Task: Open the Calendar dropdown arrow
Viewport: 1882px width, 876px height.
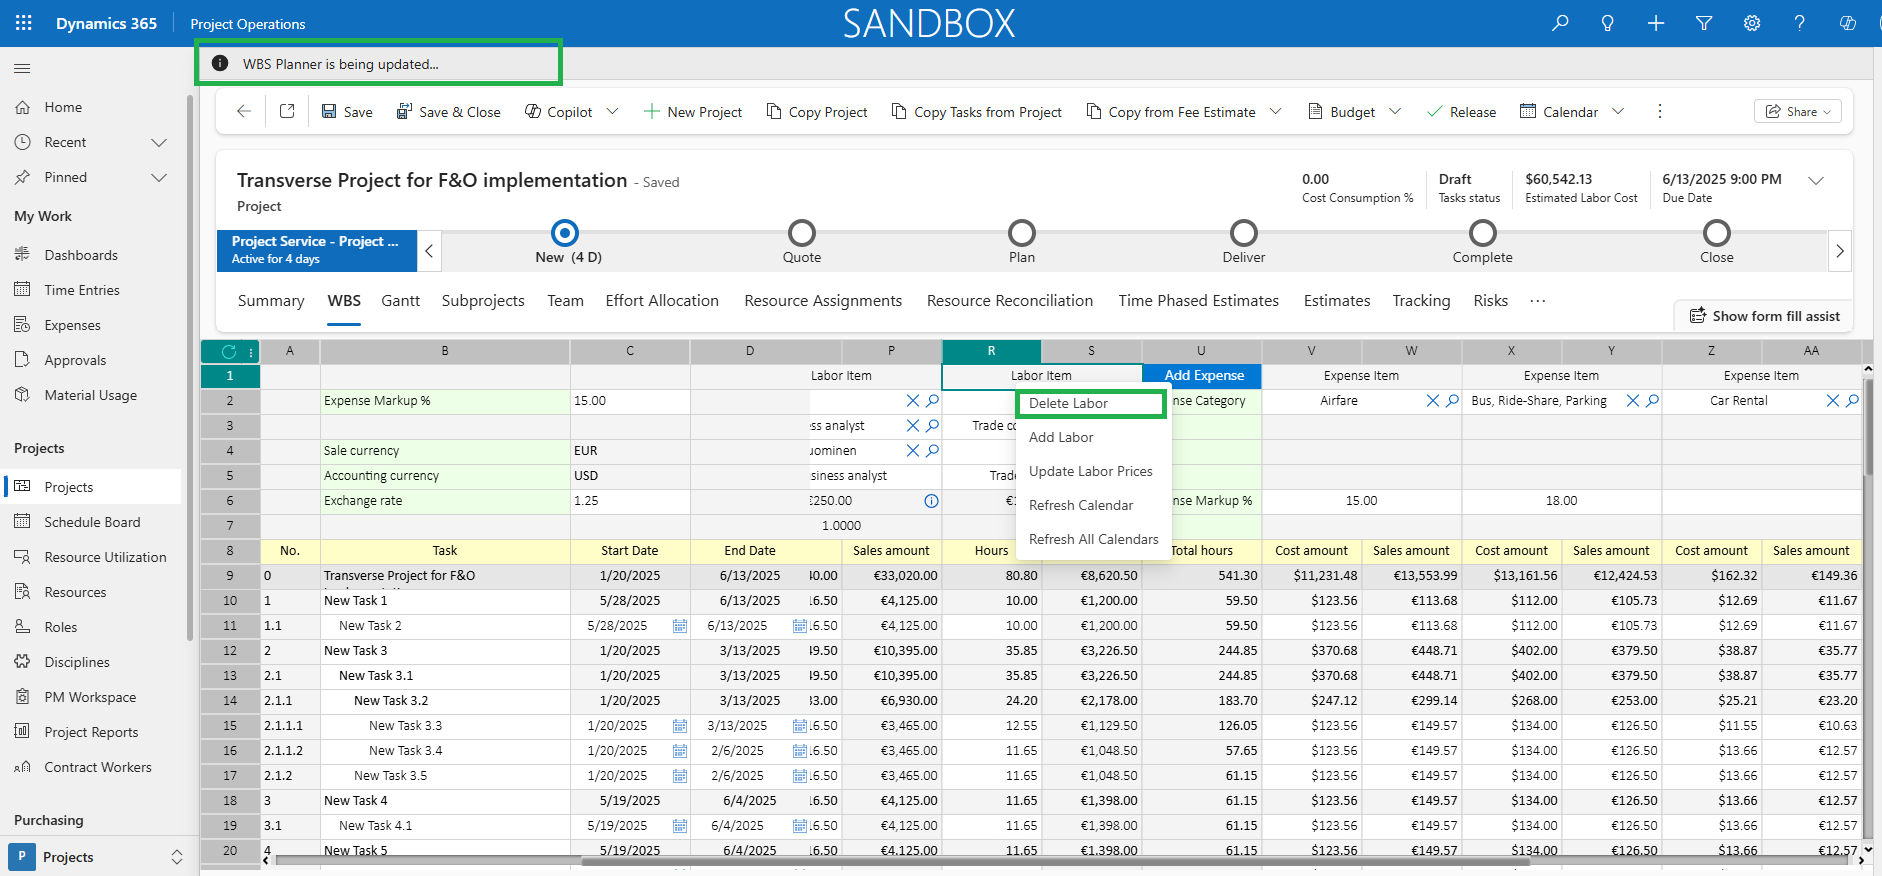Action: [1618, 111]
